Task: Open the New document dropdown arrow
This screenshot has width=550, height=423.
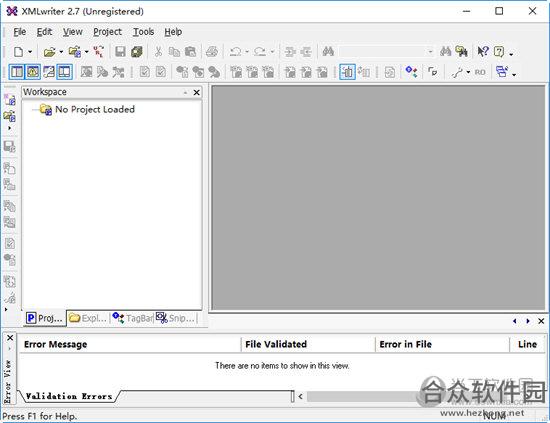Action: [x=30, y=52]
